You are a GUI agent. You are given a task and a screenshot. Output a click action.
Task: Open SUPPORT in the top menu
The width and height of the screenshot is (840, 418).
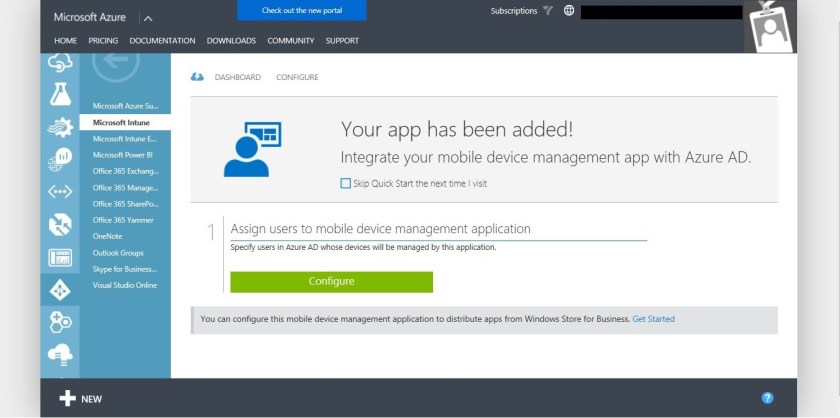tap(342, 41)
